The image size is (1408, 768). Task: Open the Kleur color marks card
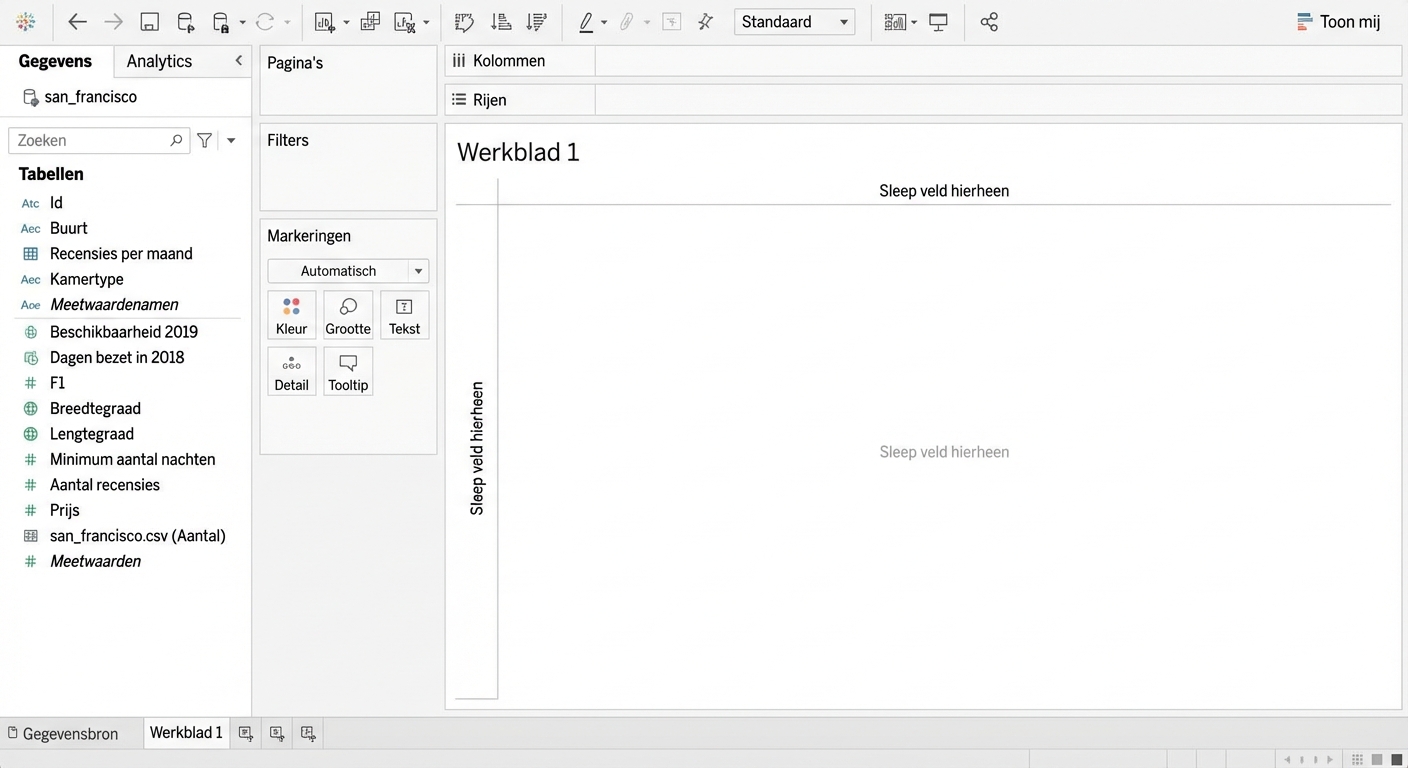point(291,316)
